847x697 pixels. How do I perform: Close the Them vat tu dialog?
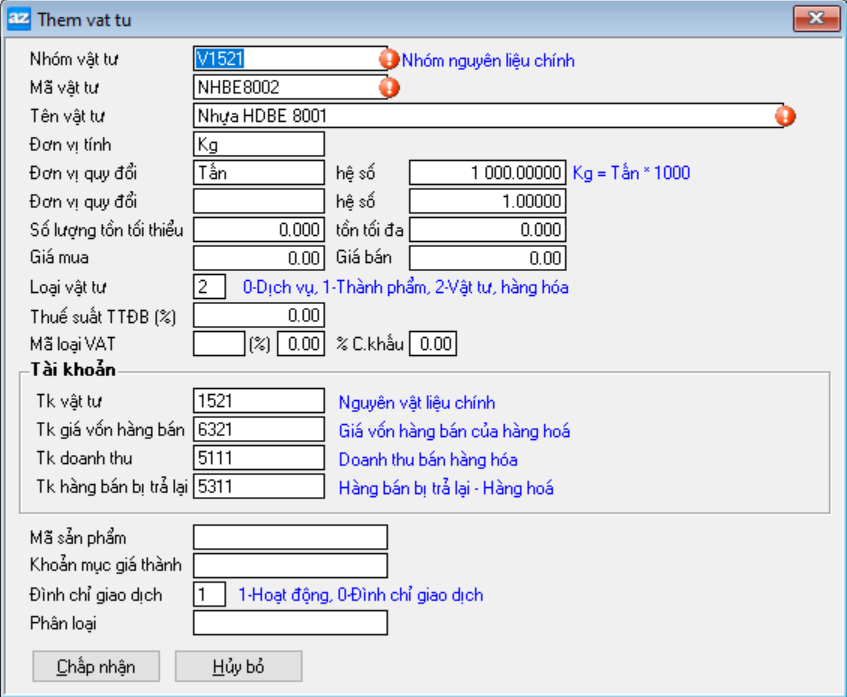click(x=816, y=19)
